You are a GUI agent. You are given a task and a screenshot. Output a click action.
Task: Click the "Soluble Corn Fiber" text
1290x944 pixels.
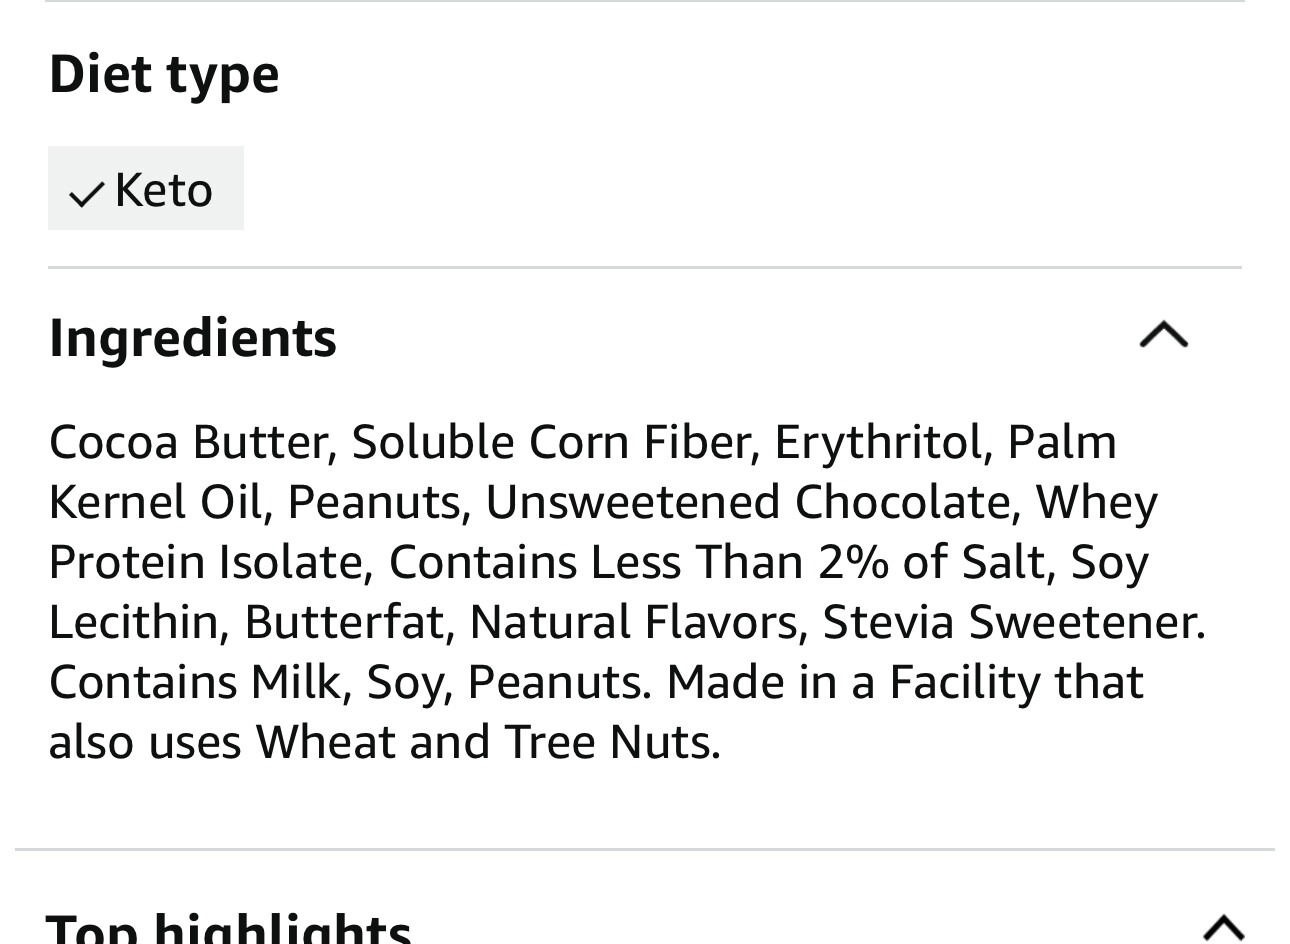click(x=550, y=442)
